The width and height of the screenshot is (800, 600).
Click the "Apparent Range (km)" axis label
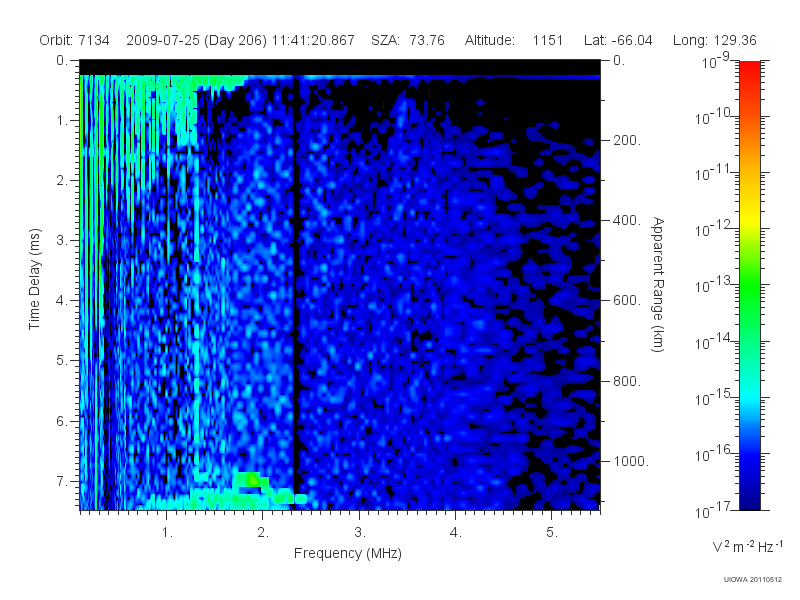tap(658, 284)
